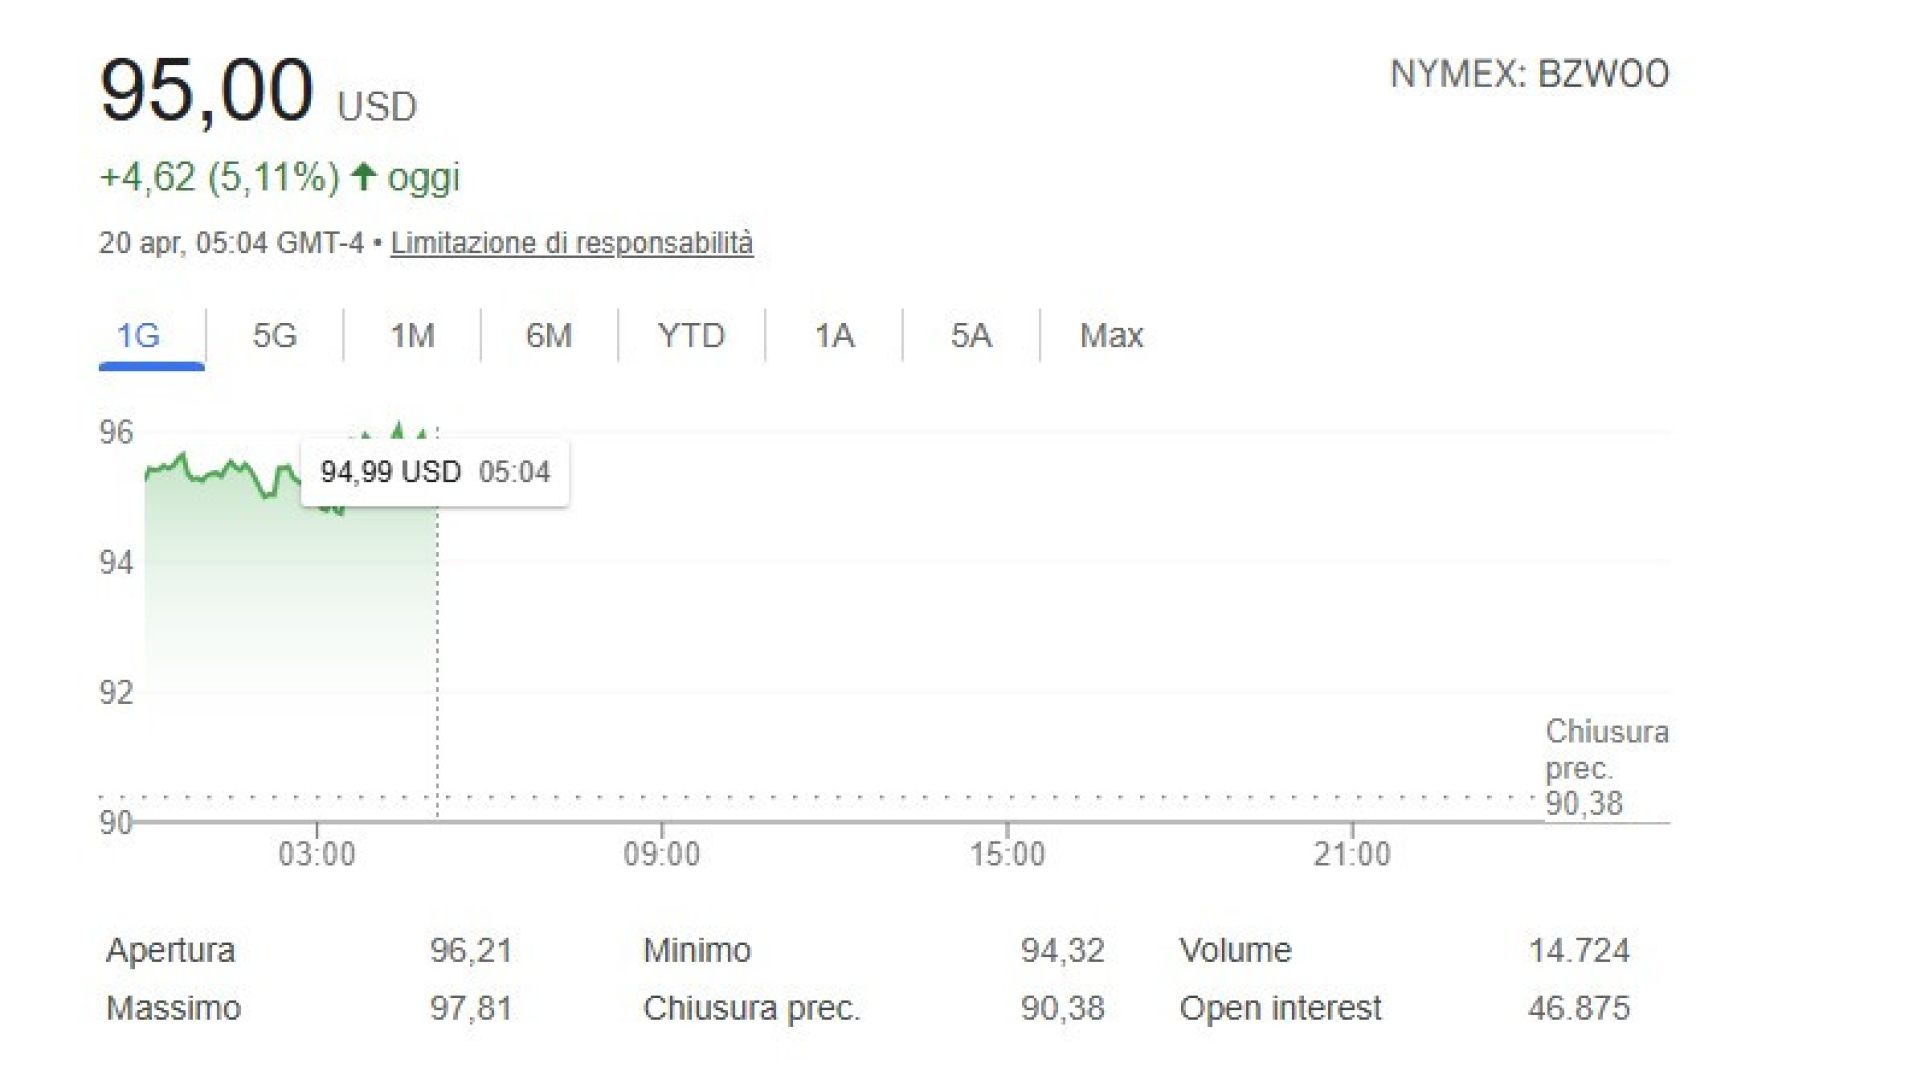Click the Open interest value 46.875
Viewport: 1920px width, 1080px height.
pyautogui.click(x=1578, y=1008)
